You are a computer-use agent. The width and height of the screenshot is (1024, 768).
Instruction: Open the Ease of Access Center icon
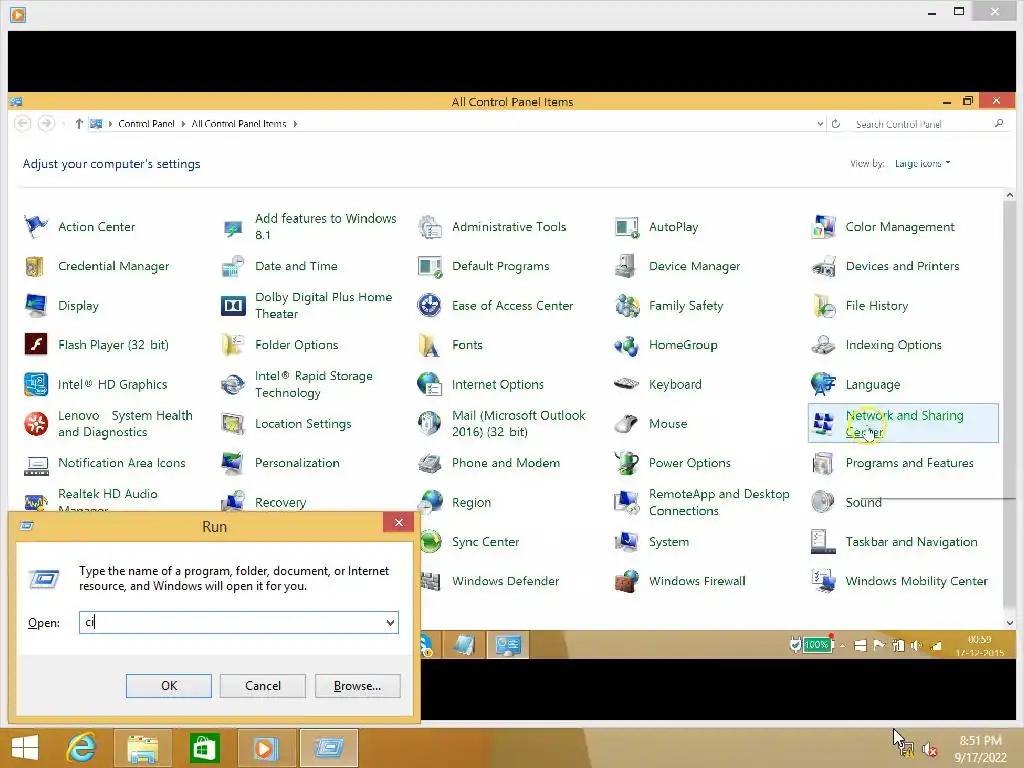(430, 306)
